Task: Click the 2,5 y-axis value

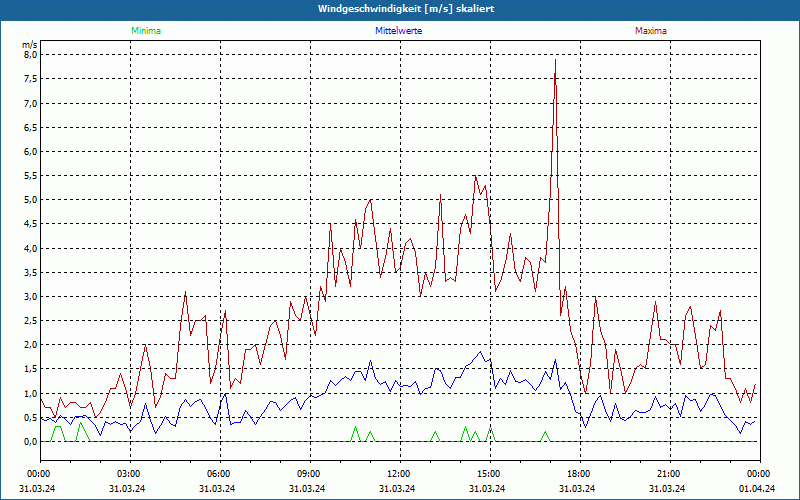Action: (31, 321)
